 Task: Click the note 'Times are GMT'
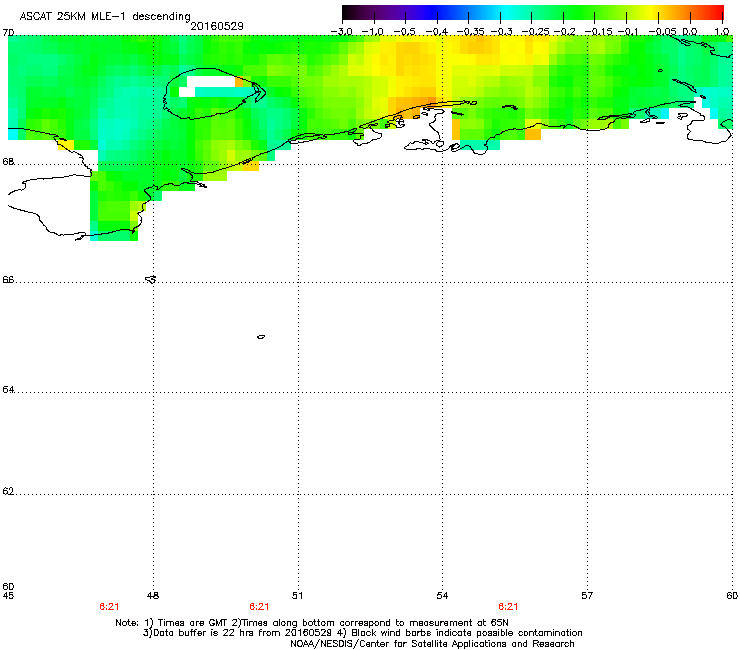pos(193,623)
